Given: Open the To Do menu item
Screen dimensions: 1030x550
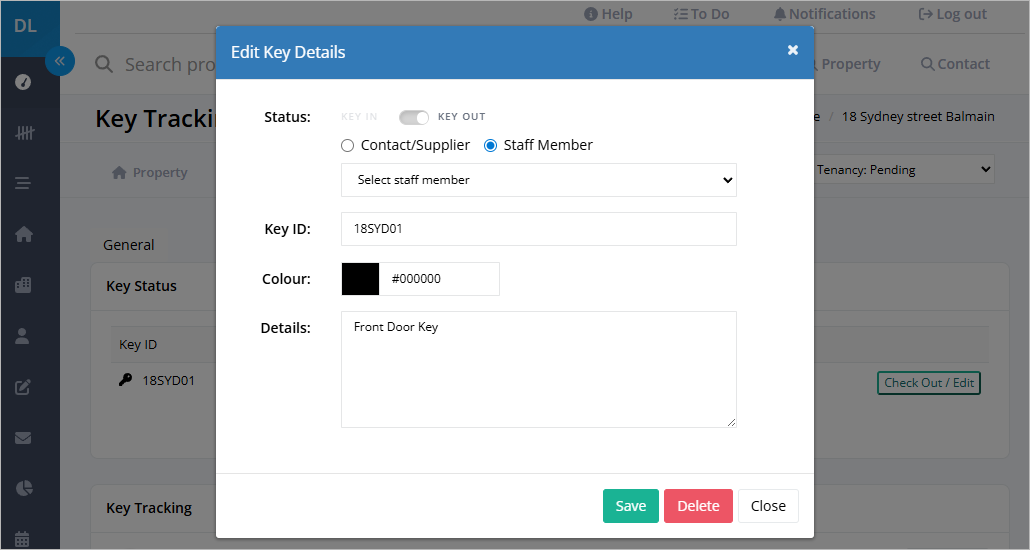Looking at the screenshot, I should click(x=702, y=14).
